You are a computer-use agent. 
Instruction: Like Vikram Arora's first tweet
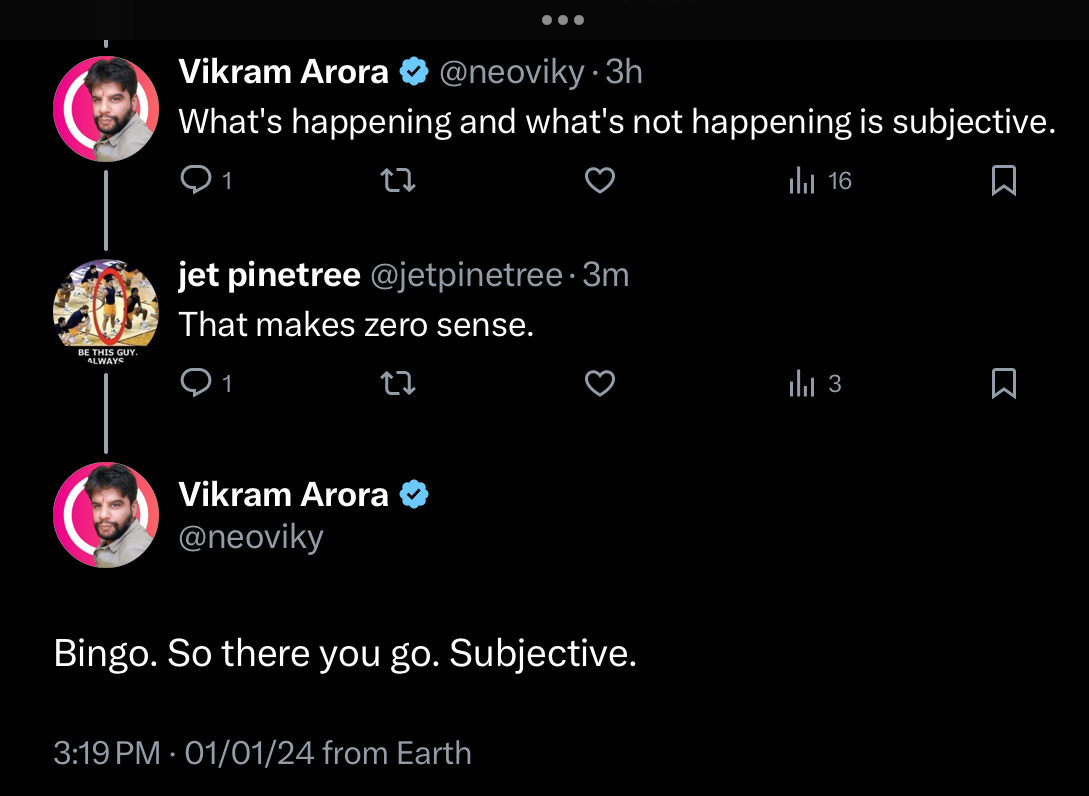[599, 180]
